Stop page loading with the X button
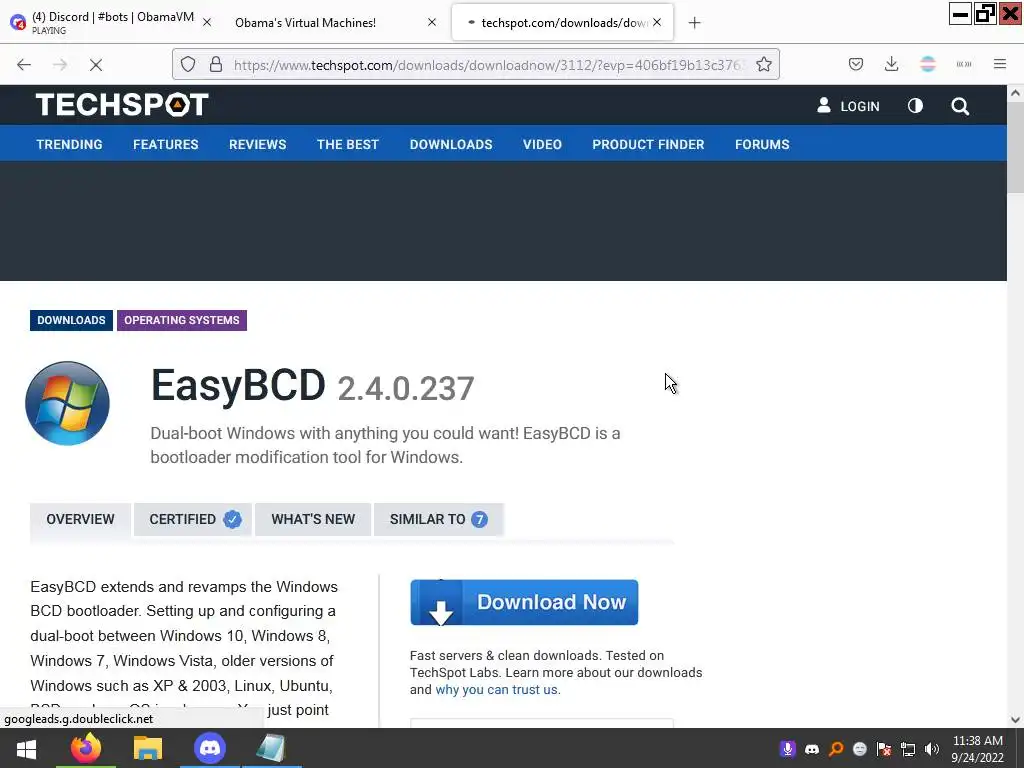The height and width of the screenshot is (768, 1024). point(96,65)
